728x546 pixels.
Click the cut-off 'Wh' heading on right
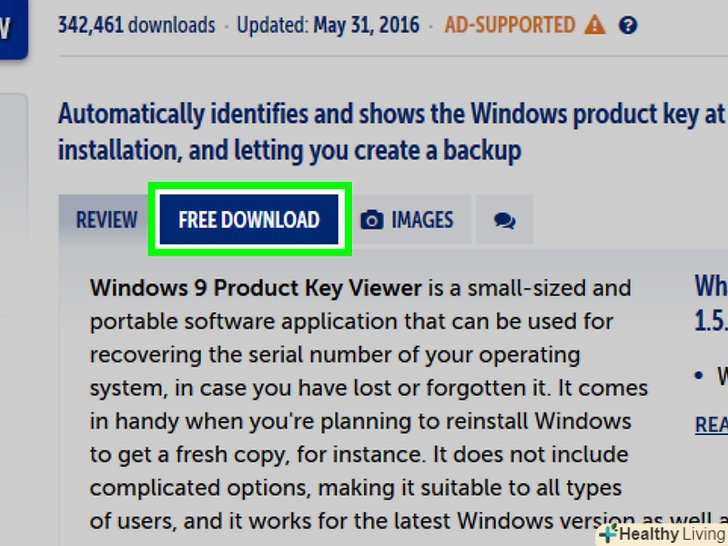(711, 287)
